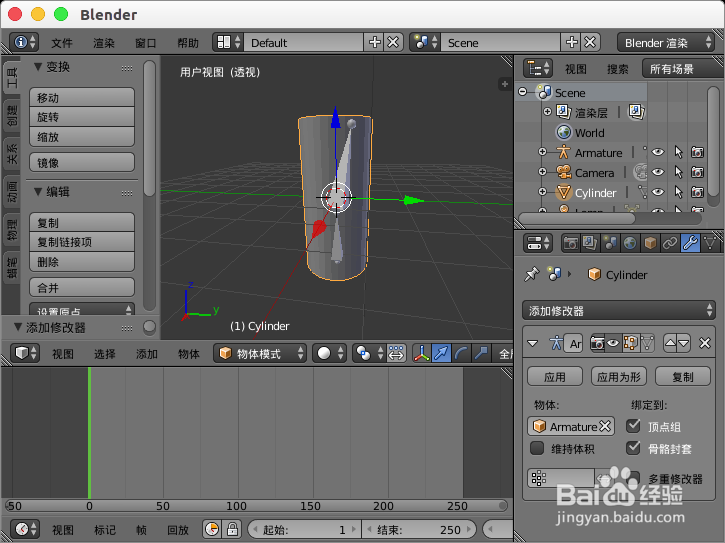Move Armature modifier up in stack
This screenshot has width=725, height=543.
tap(670, 343)
